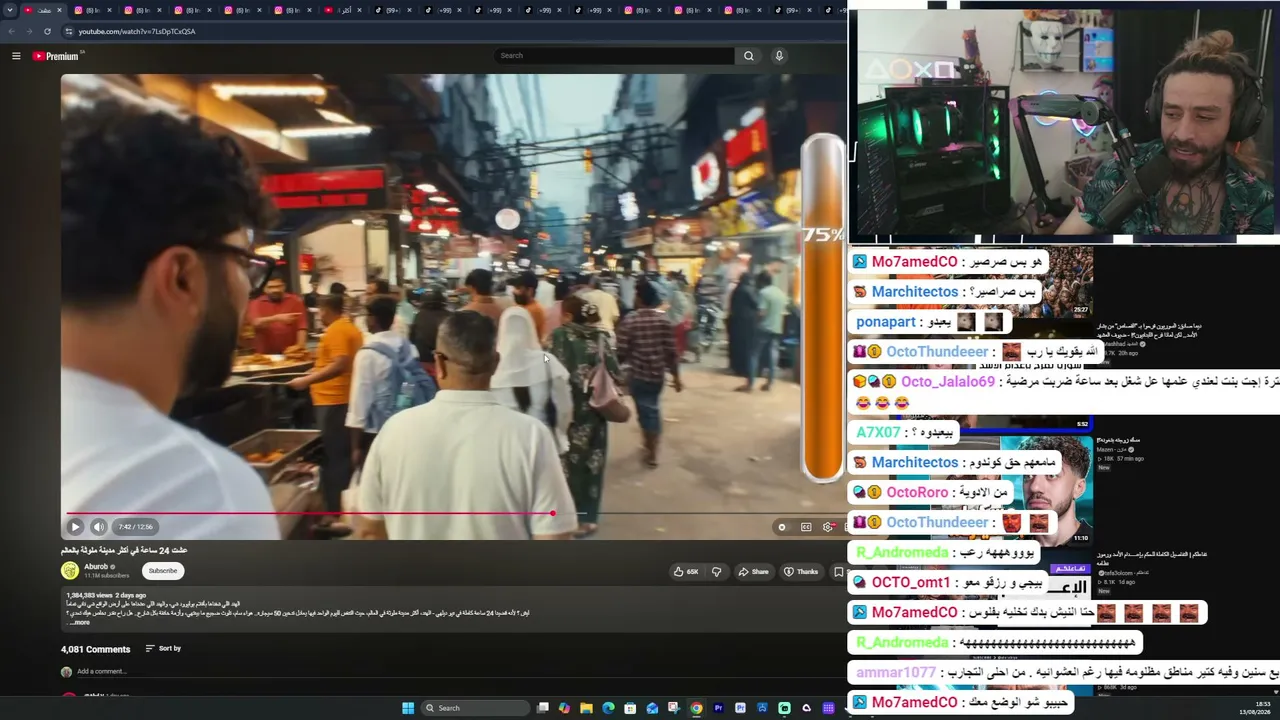Screen dimensions: 1280x720
Task: View site information icon in address bar
Action: pos(68,31)
